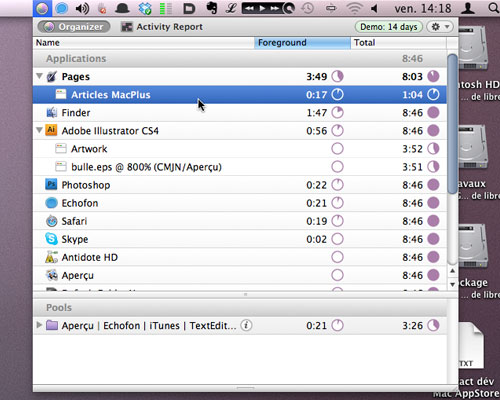Switch to the Organizer view
This screenshot has width=500, height=400.
click(x=74, y=27)
